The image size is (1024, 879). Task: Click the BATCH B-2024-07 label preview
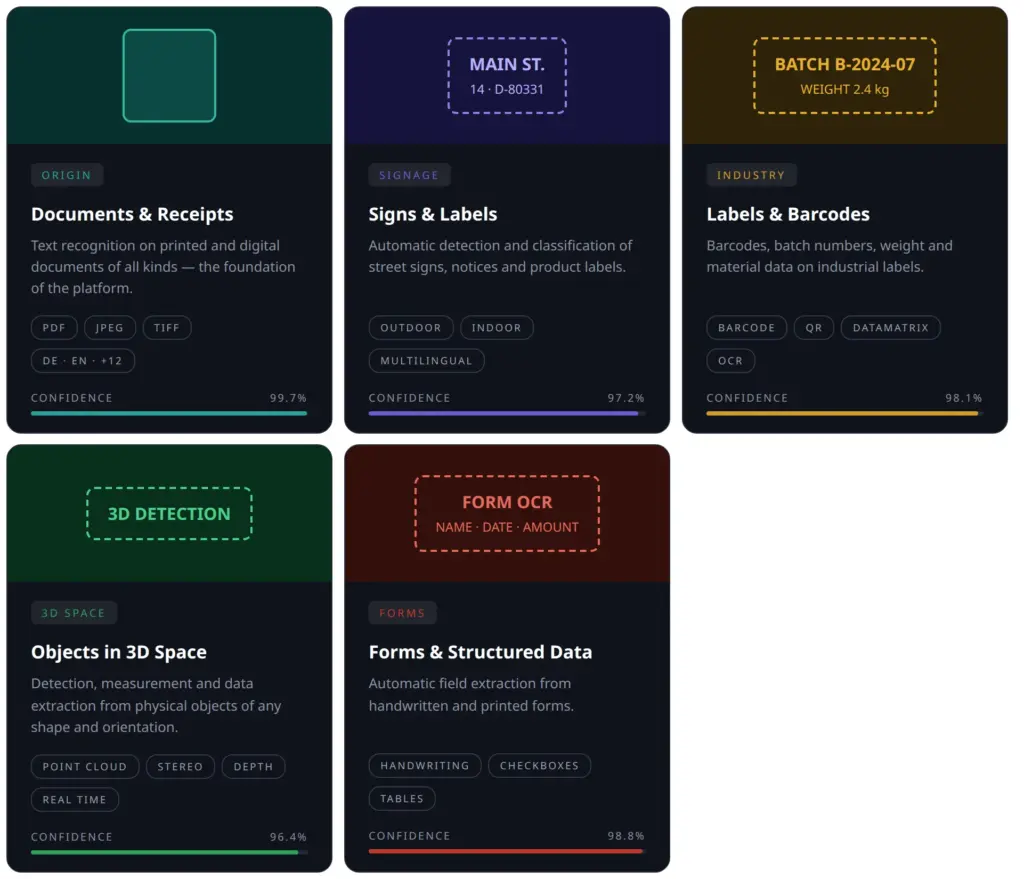click(844, 76)
